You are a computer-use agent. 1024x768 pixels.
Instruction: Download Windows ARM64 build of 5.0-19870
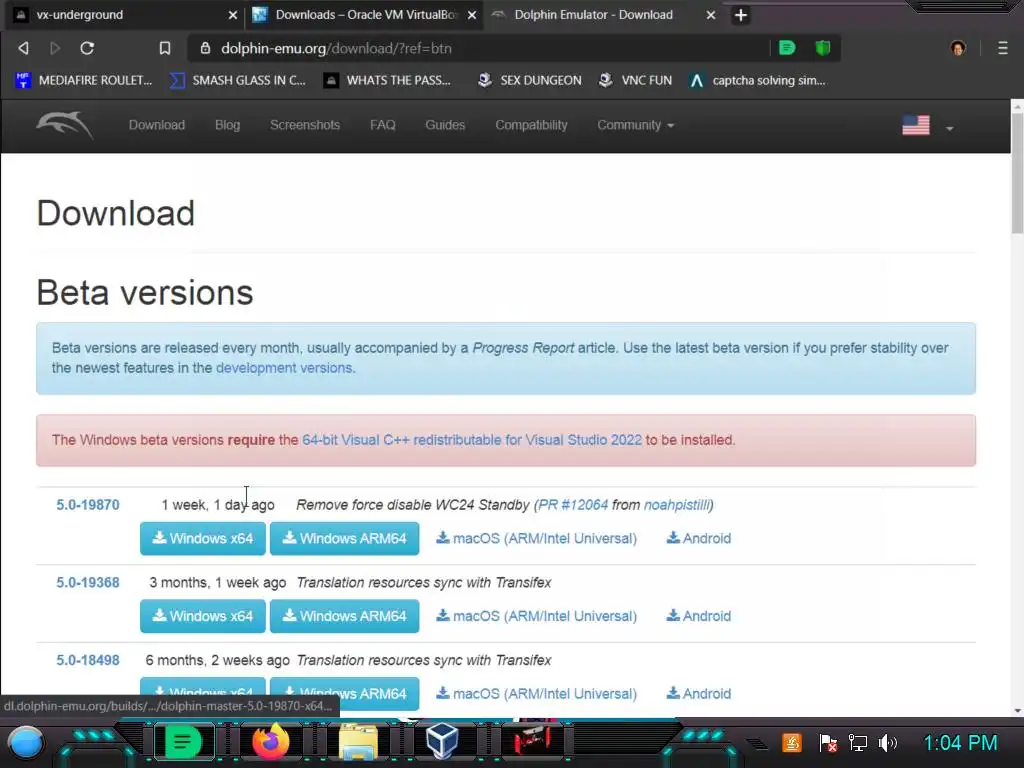click(x=344, y=538)
